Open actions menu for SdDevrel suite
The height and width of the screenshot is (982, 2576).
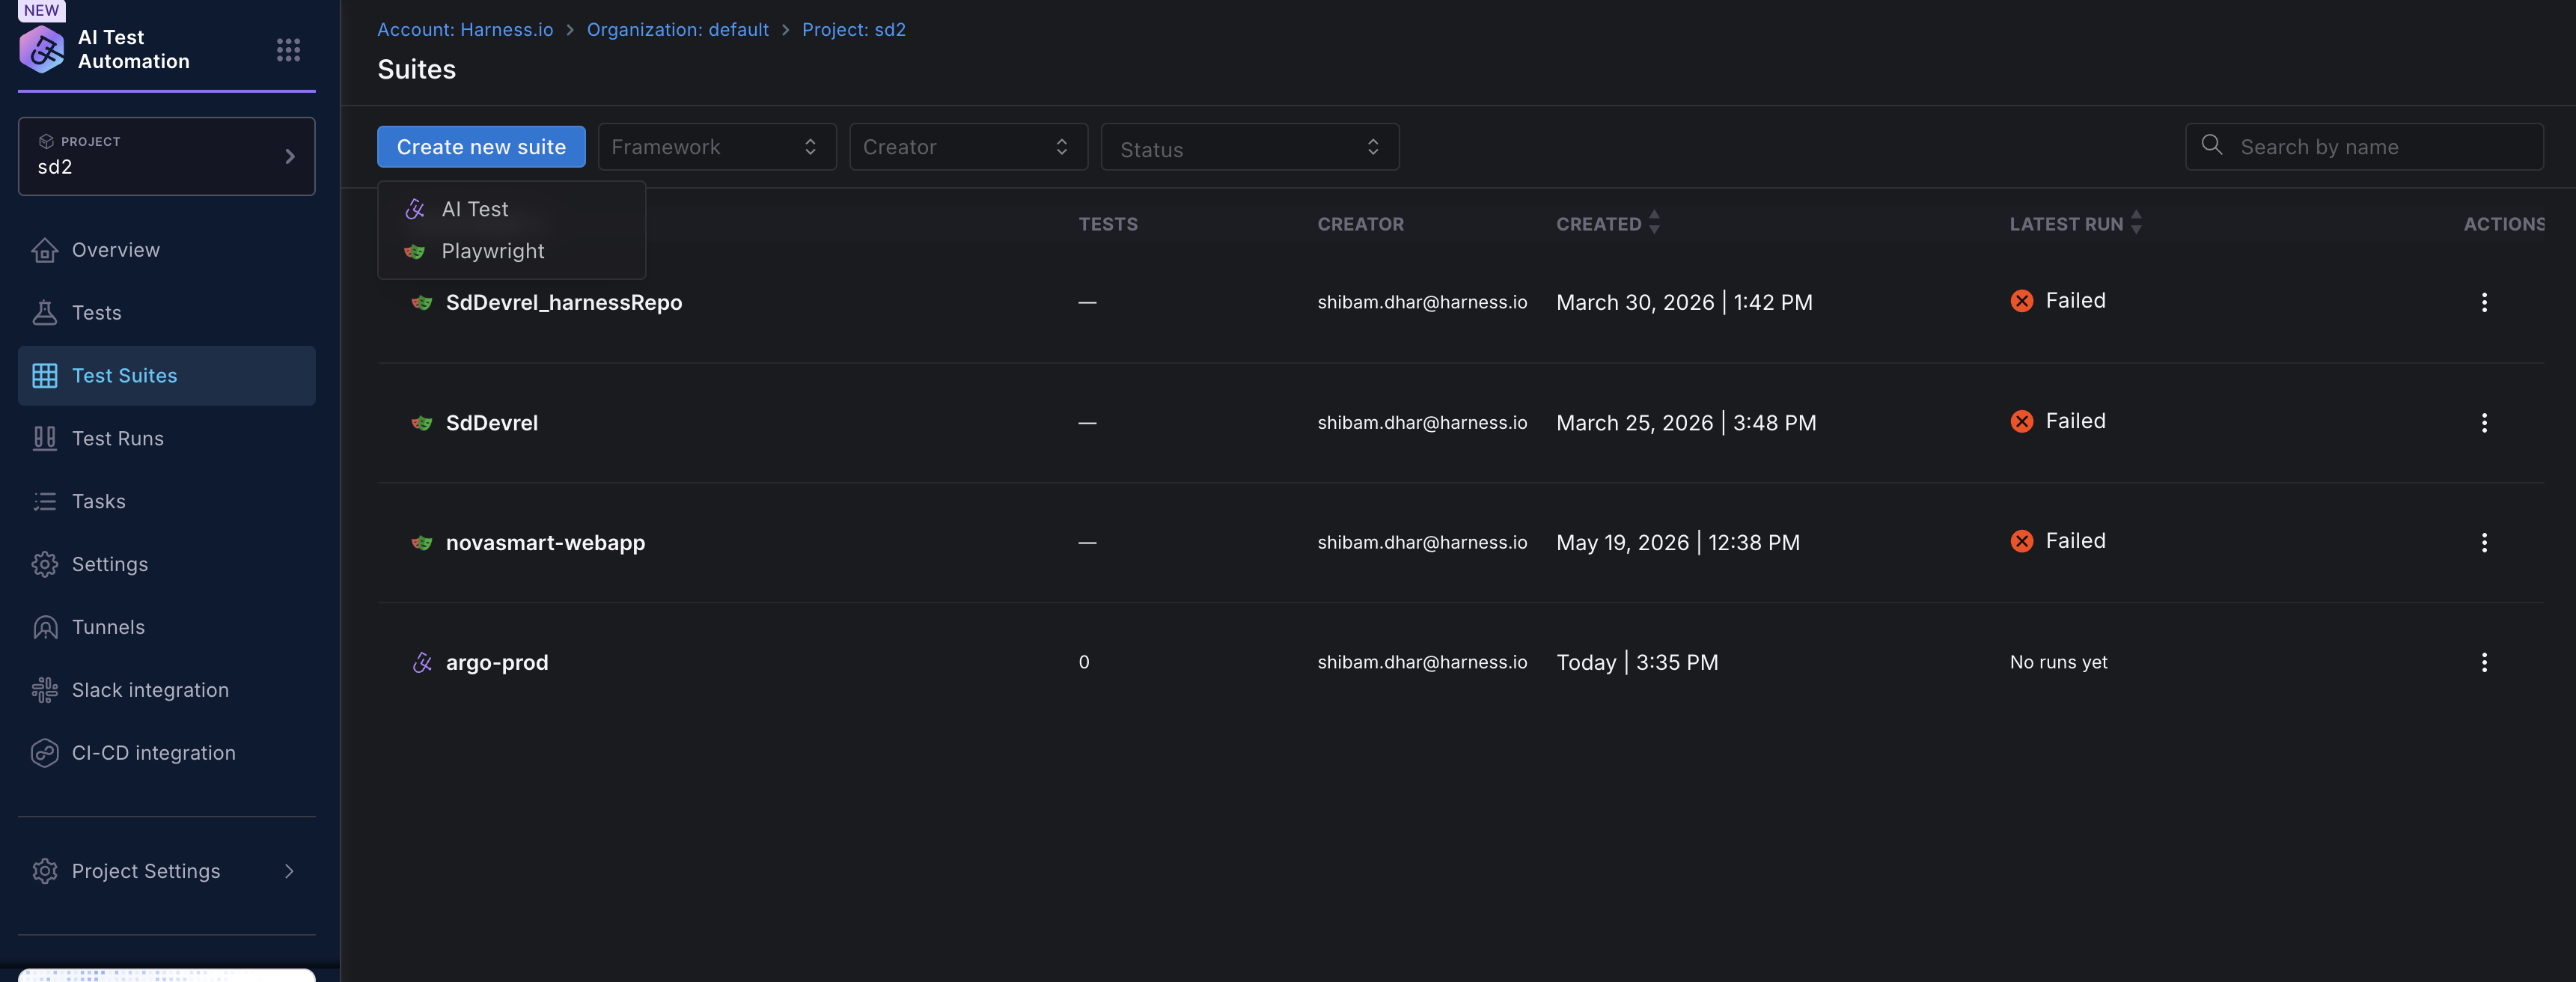click(2484, 423)
